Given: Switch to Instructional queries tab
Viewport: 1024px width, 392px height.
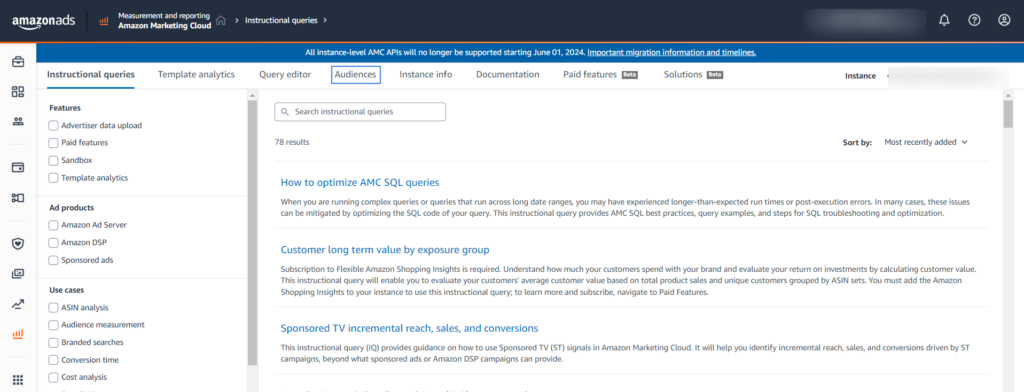Looking at the screenshot, I should pyautogui.click(x=91, y=74).
